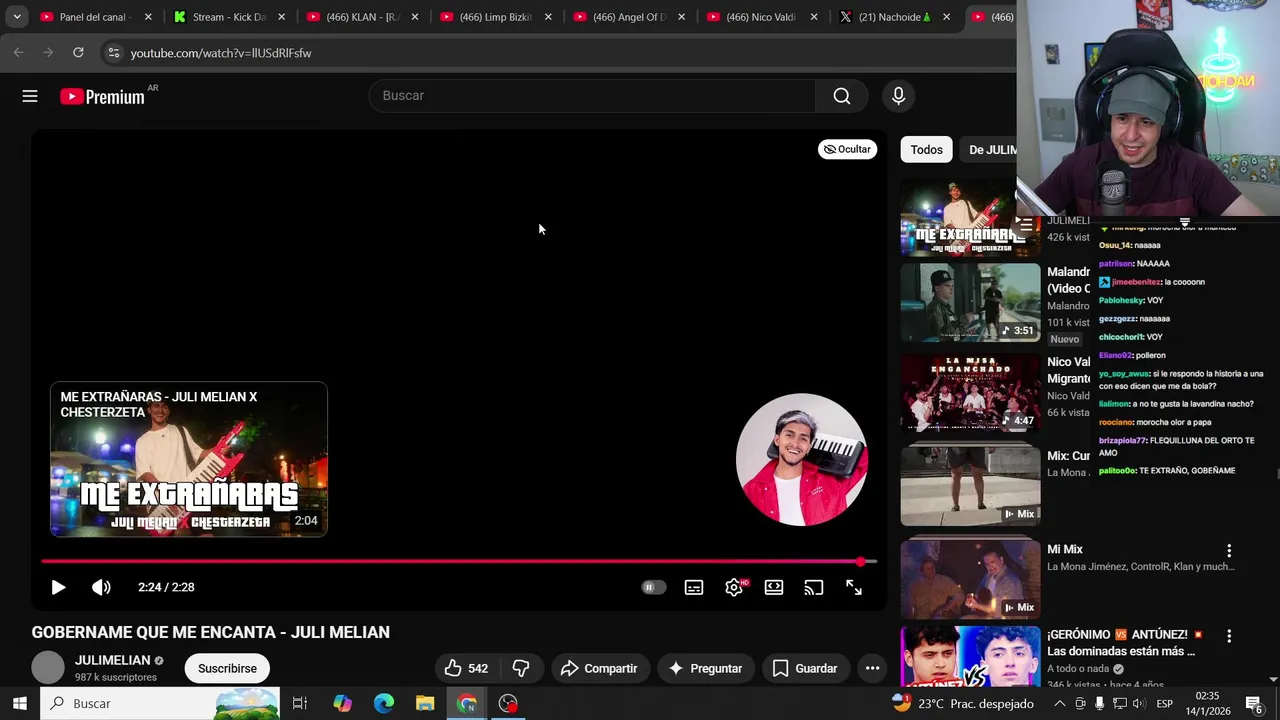Launch Copilot from the taskbar
Image resolution: width=1280 pixels, height=720 pixels.
tap(342, 703)
